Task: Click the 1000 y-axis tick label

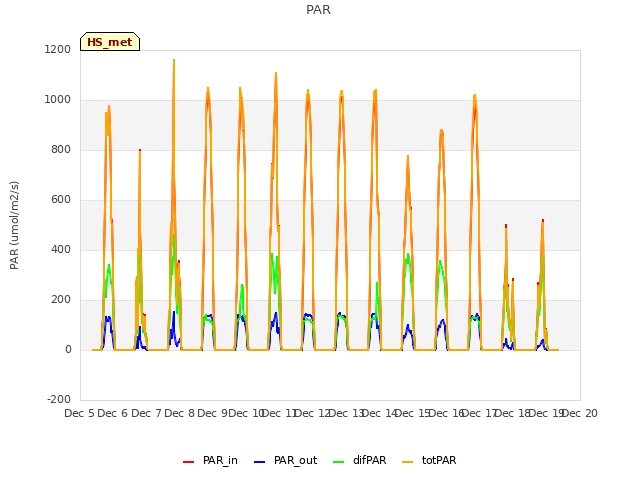Action: point(58,100)
